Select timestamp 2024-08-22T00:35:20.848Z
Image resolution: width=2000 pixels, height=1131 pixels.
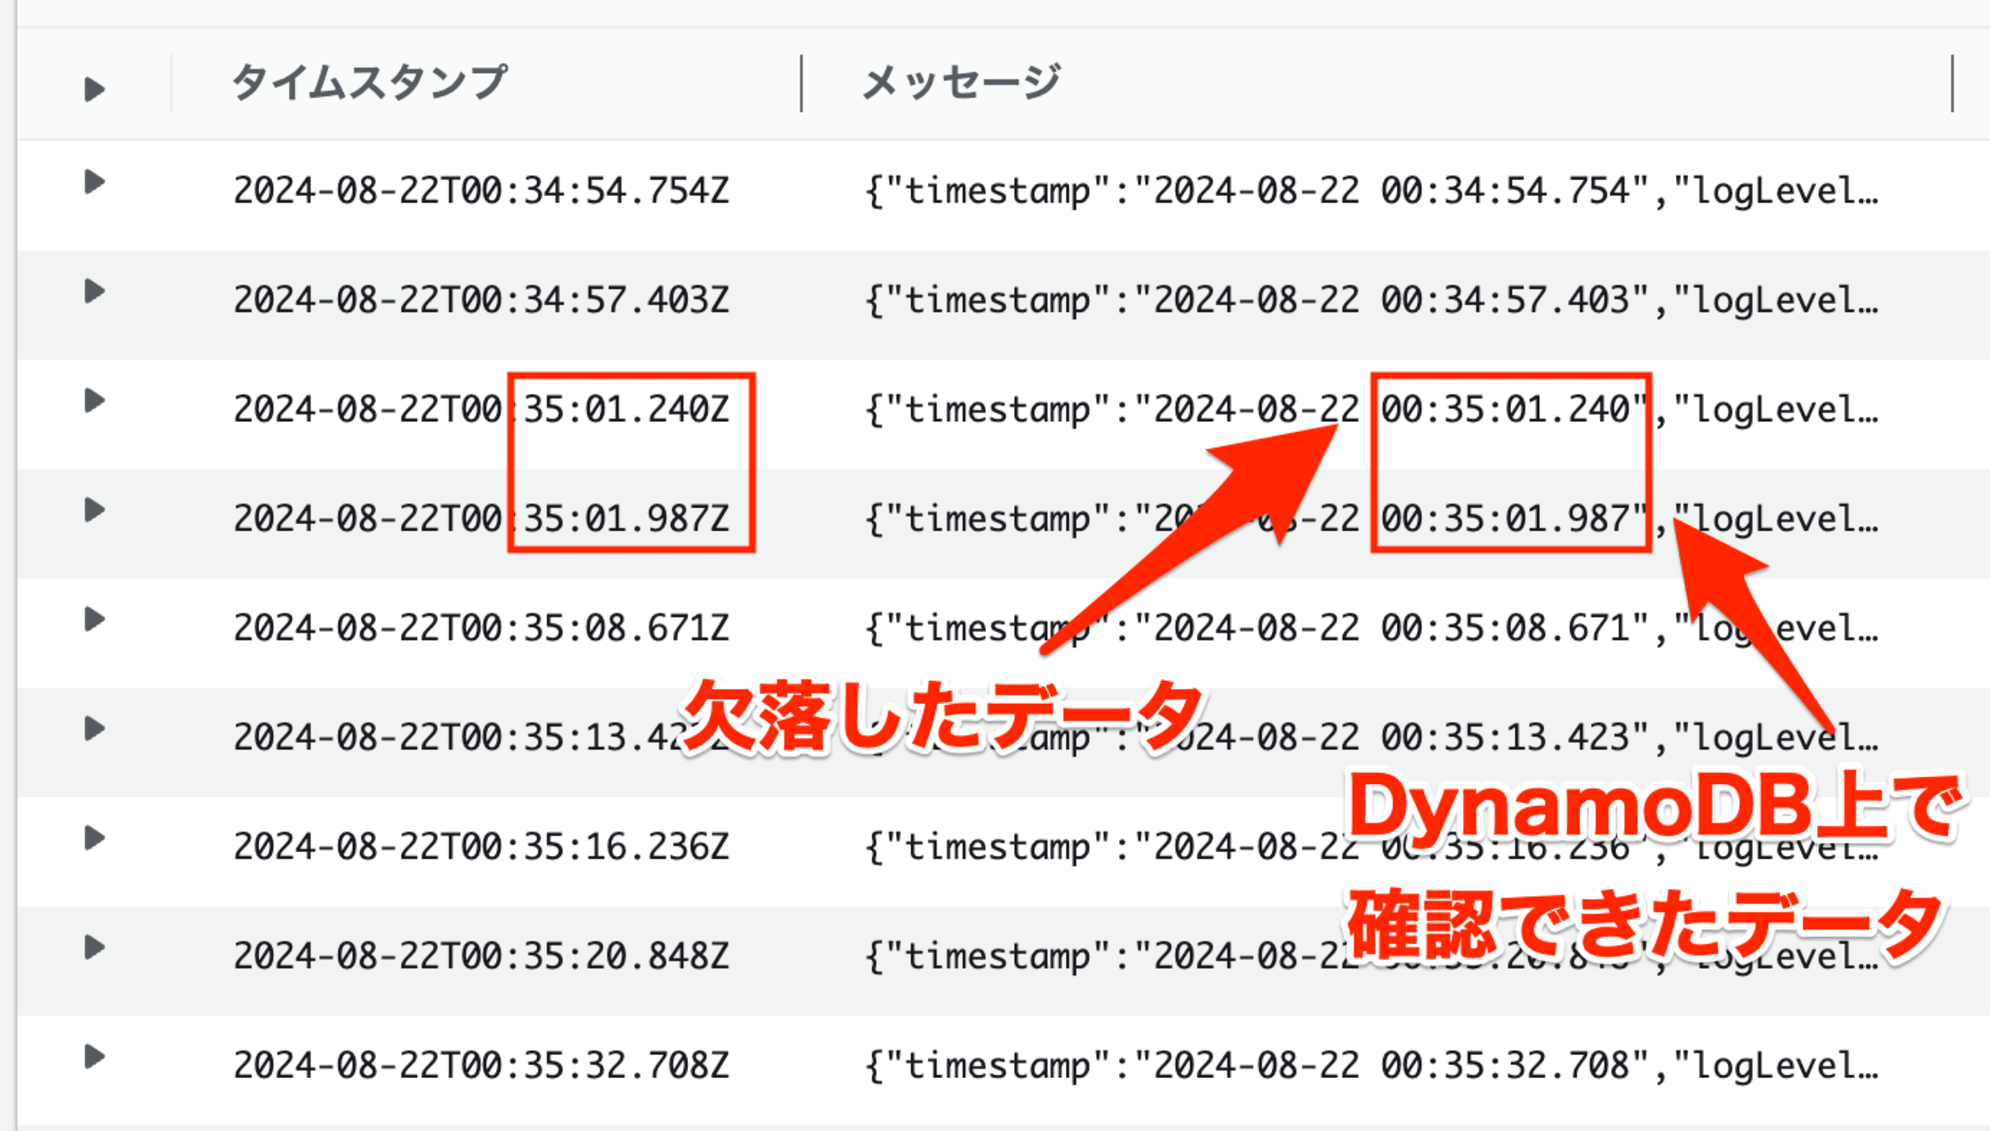coord(481,956)
